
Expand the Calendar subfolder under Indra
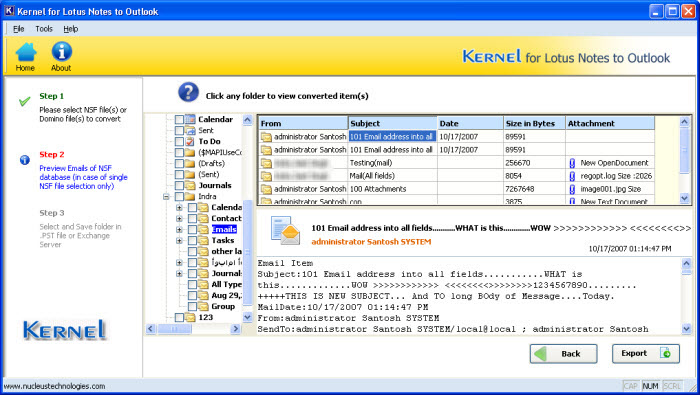point(179,208)
